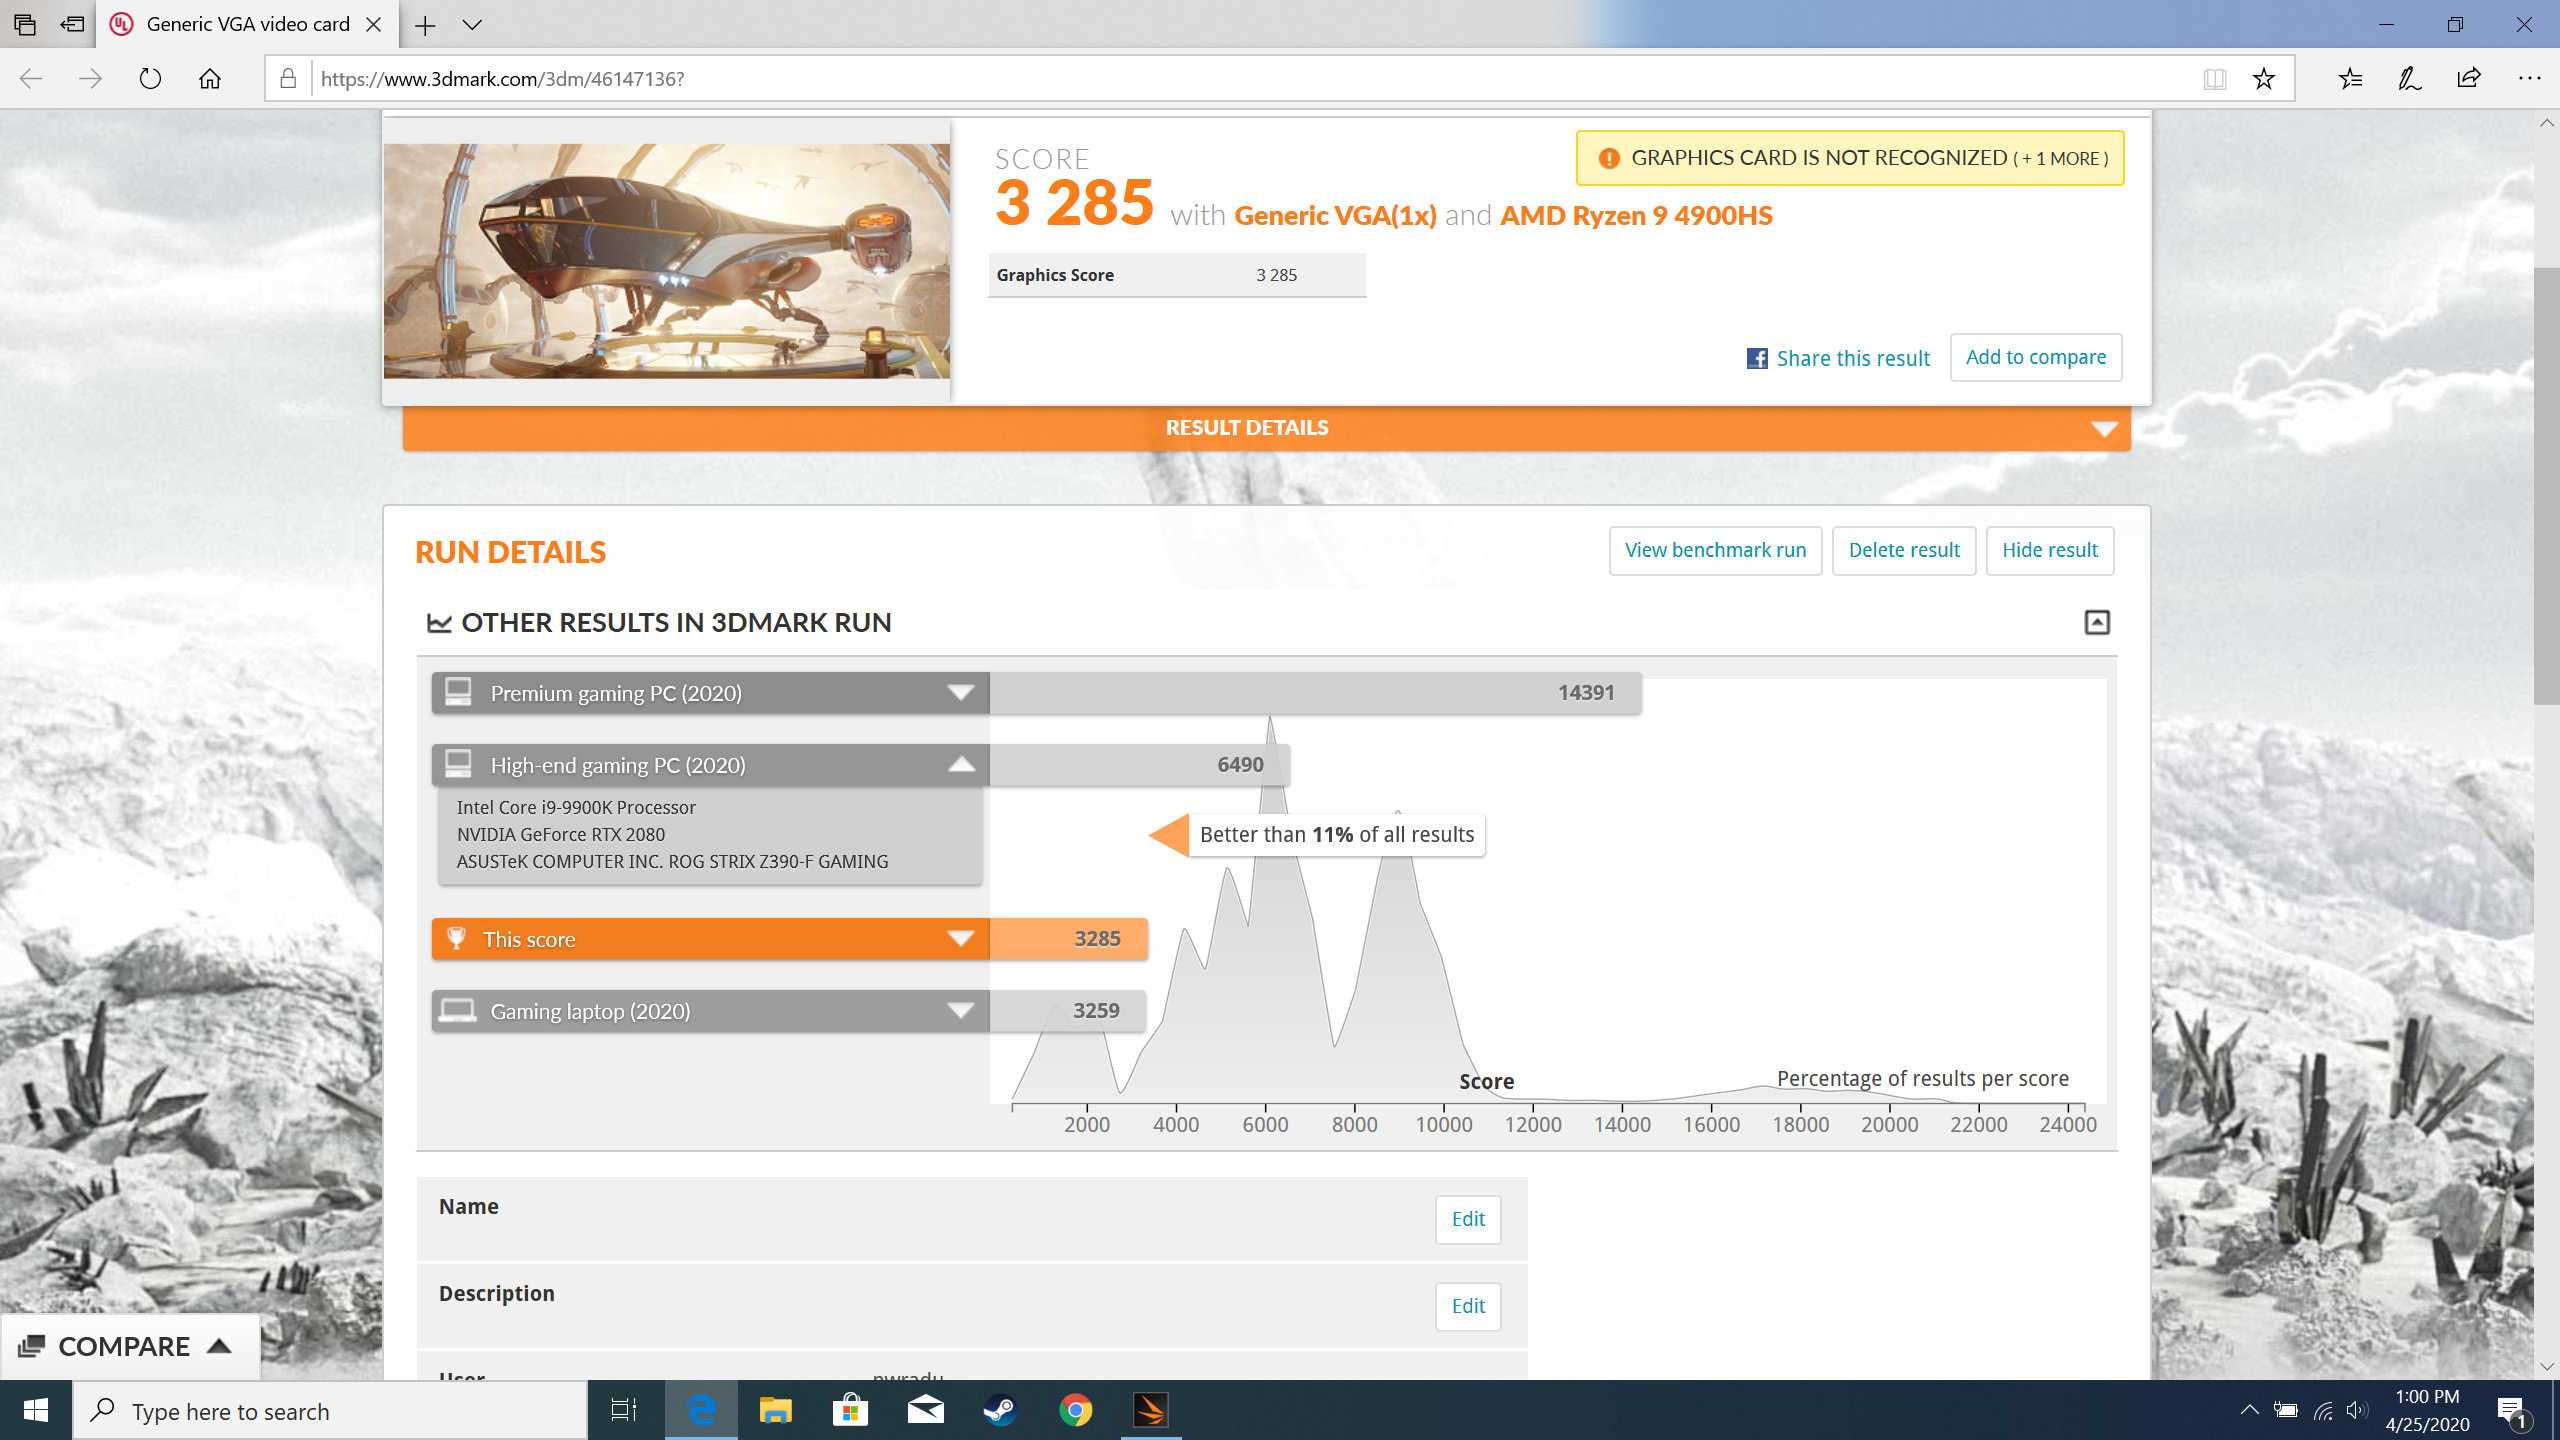This screenshot has width=2560, height=1440.
Task: Click the battery status tray icon
Action: pos(2285,1410)
